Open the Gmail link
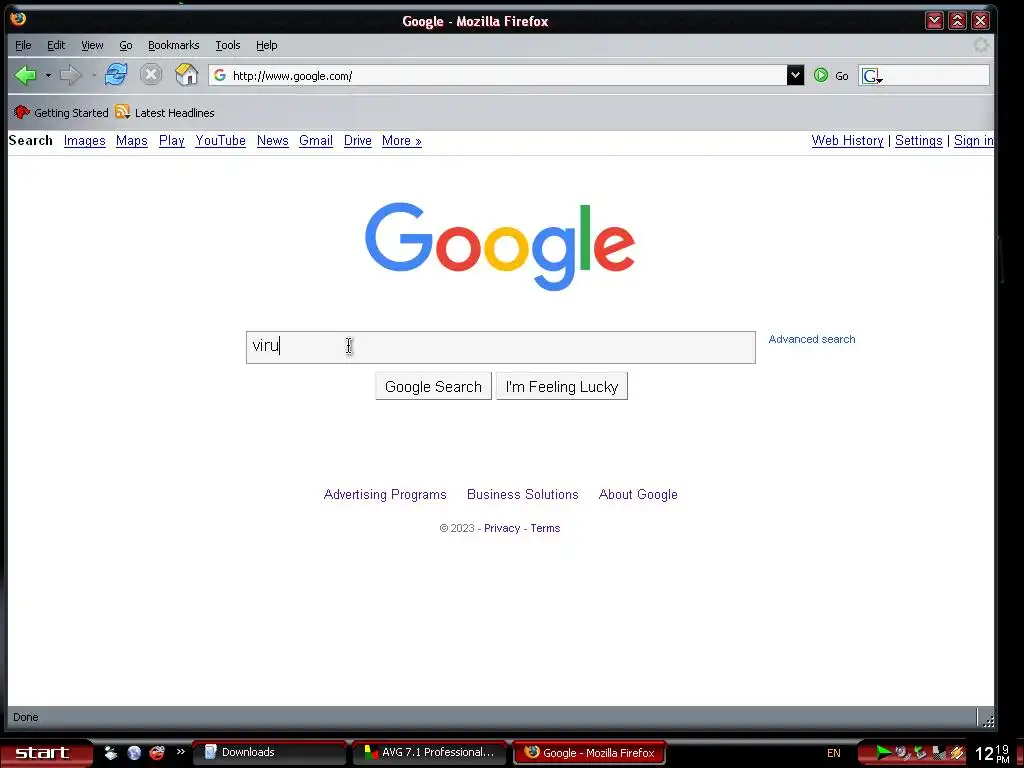The width and height of the screenshot is (1024, 768). [x=315, y=140]
